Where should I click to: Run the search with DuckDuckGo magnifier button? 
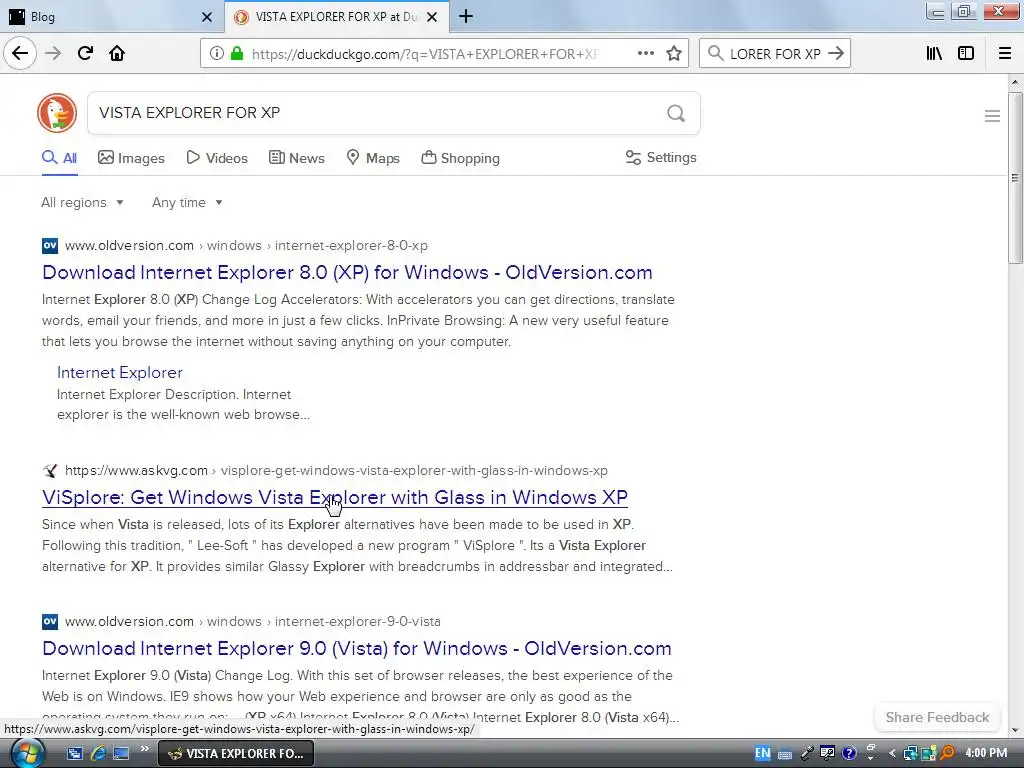676,114
